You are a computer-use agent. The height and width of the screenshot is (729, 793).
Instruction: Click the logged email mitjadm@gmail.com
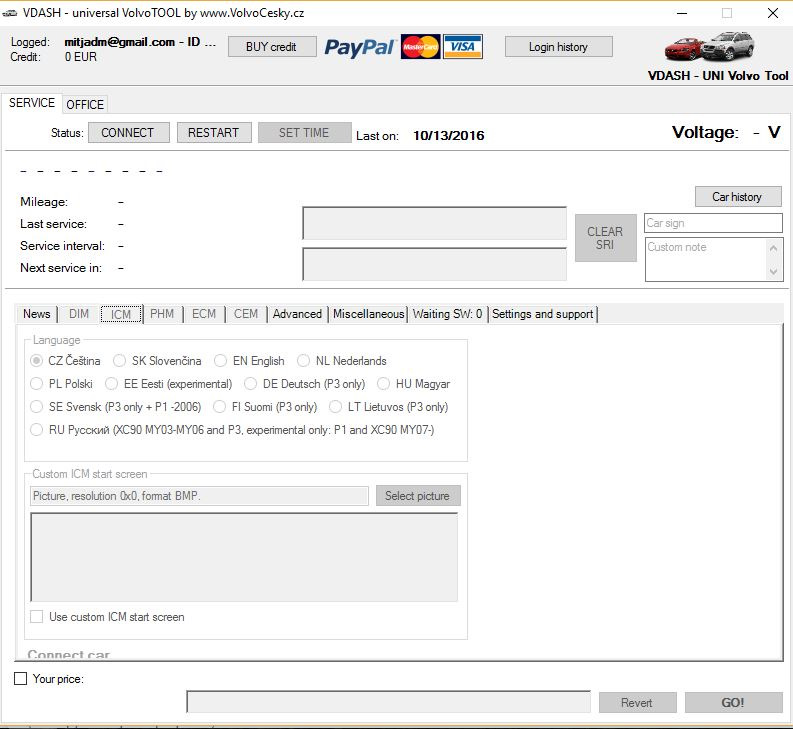pyautogui.click(x=119, y=42)
